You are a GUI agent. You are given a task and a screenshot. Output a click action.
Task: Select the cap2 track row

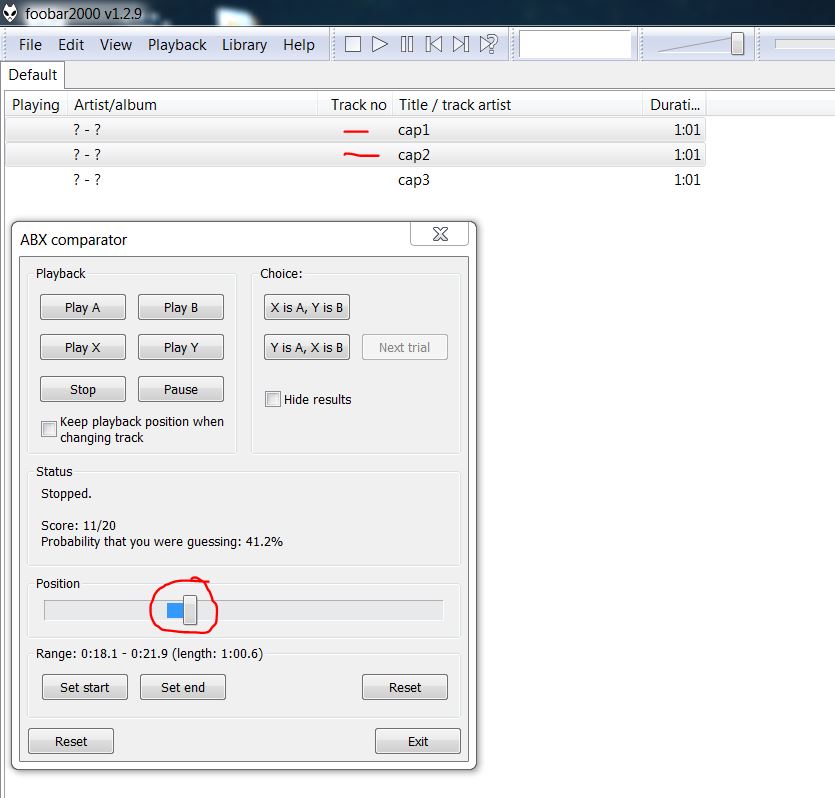(355, 155)
